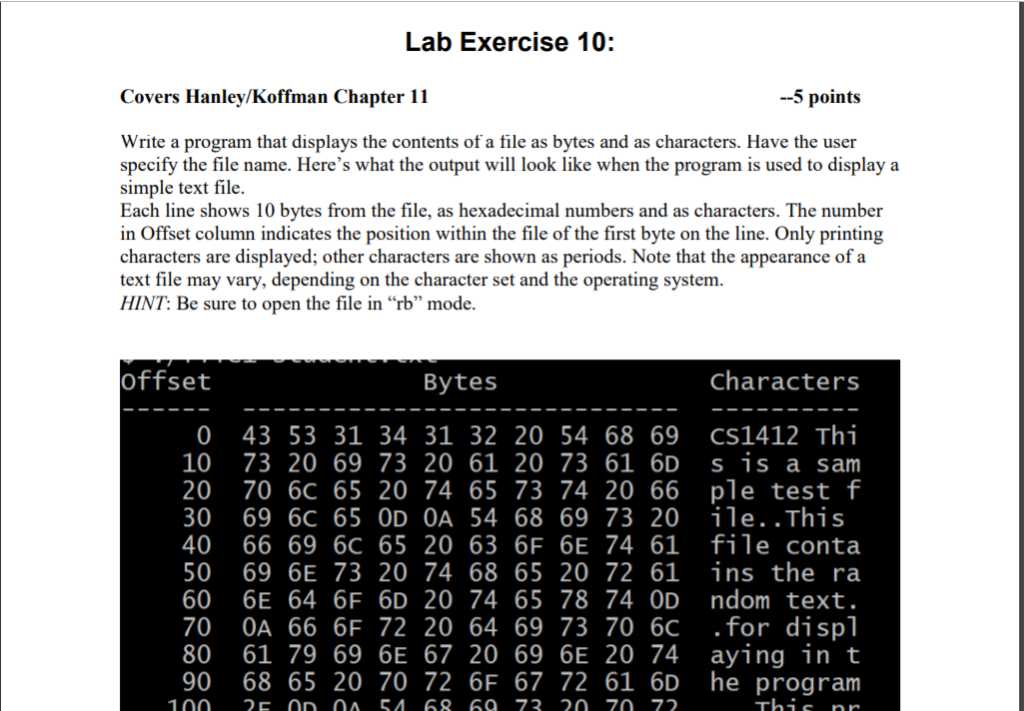Click the characters cell ".for displ"
The height and width of the screenshot is (711, 1024).
tap(784, 628)
